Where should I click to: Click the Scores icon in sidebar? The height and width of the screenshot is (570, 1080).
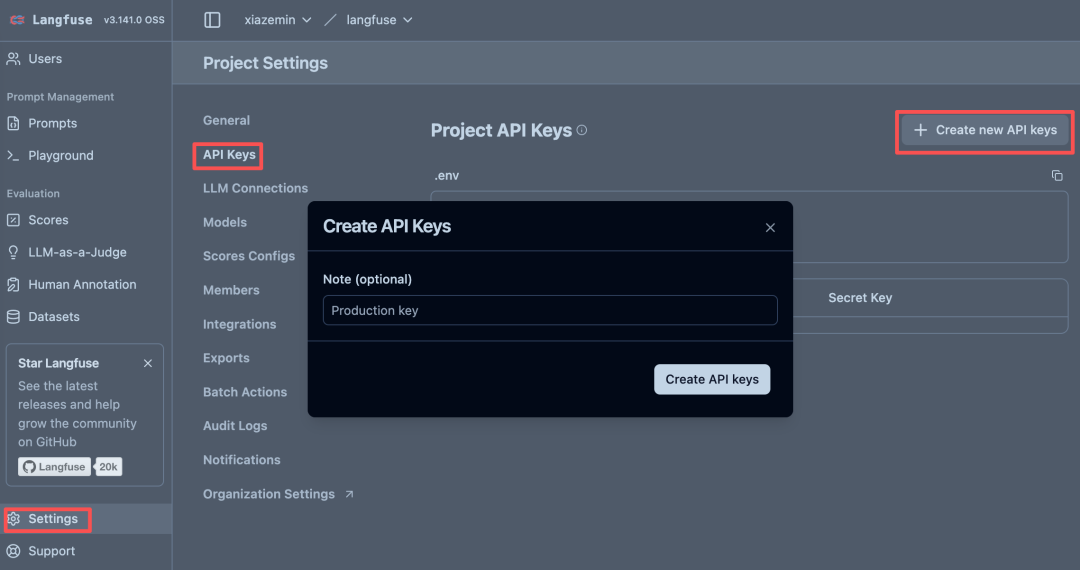pyautogui.click(x=13, y=220)
